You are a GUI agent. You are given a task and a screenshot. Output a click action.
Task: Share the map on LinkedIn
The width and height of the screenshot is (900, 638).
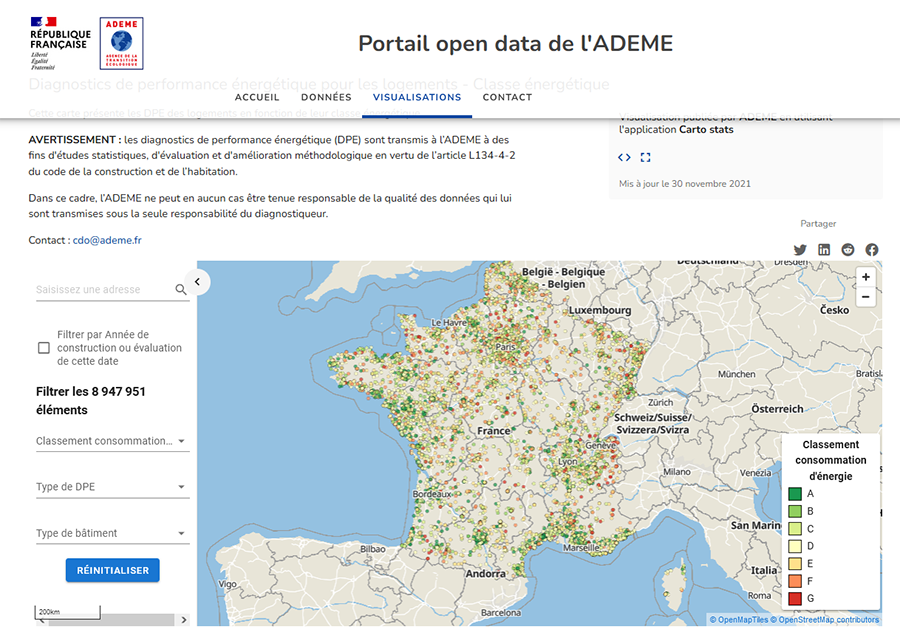tap(824, 249)
